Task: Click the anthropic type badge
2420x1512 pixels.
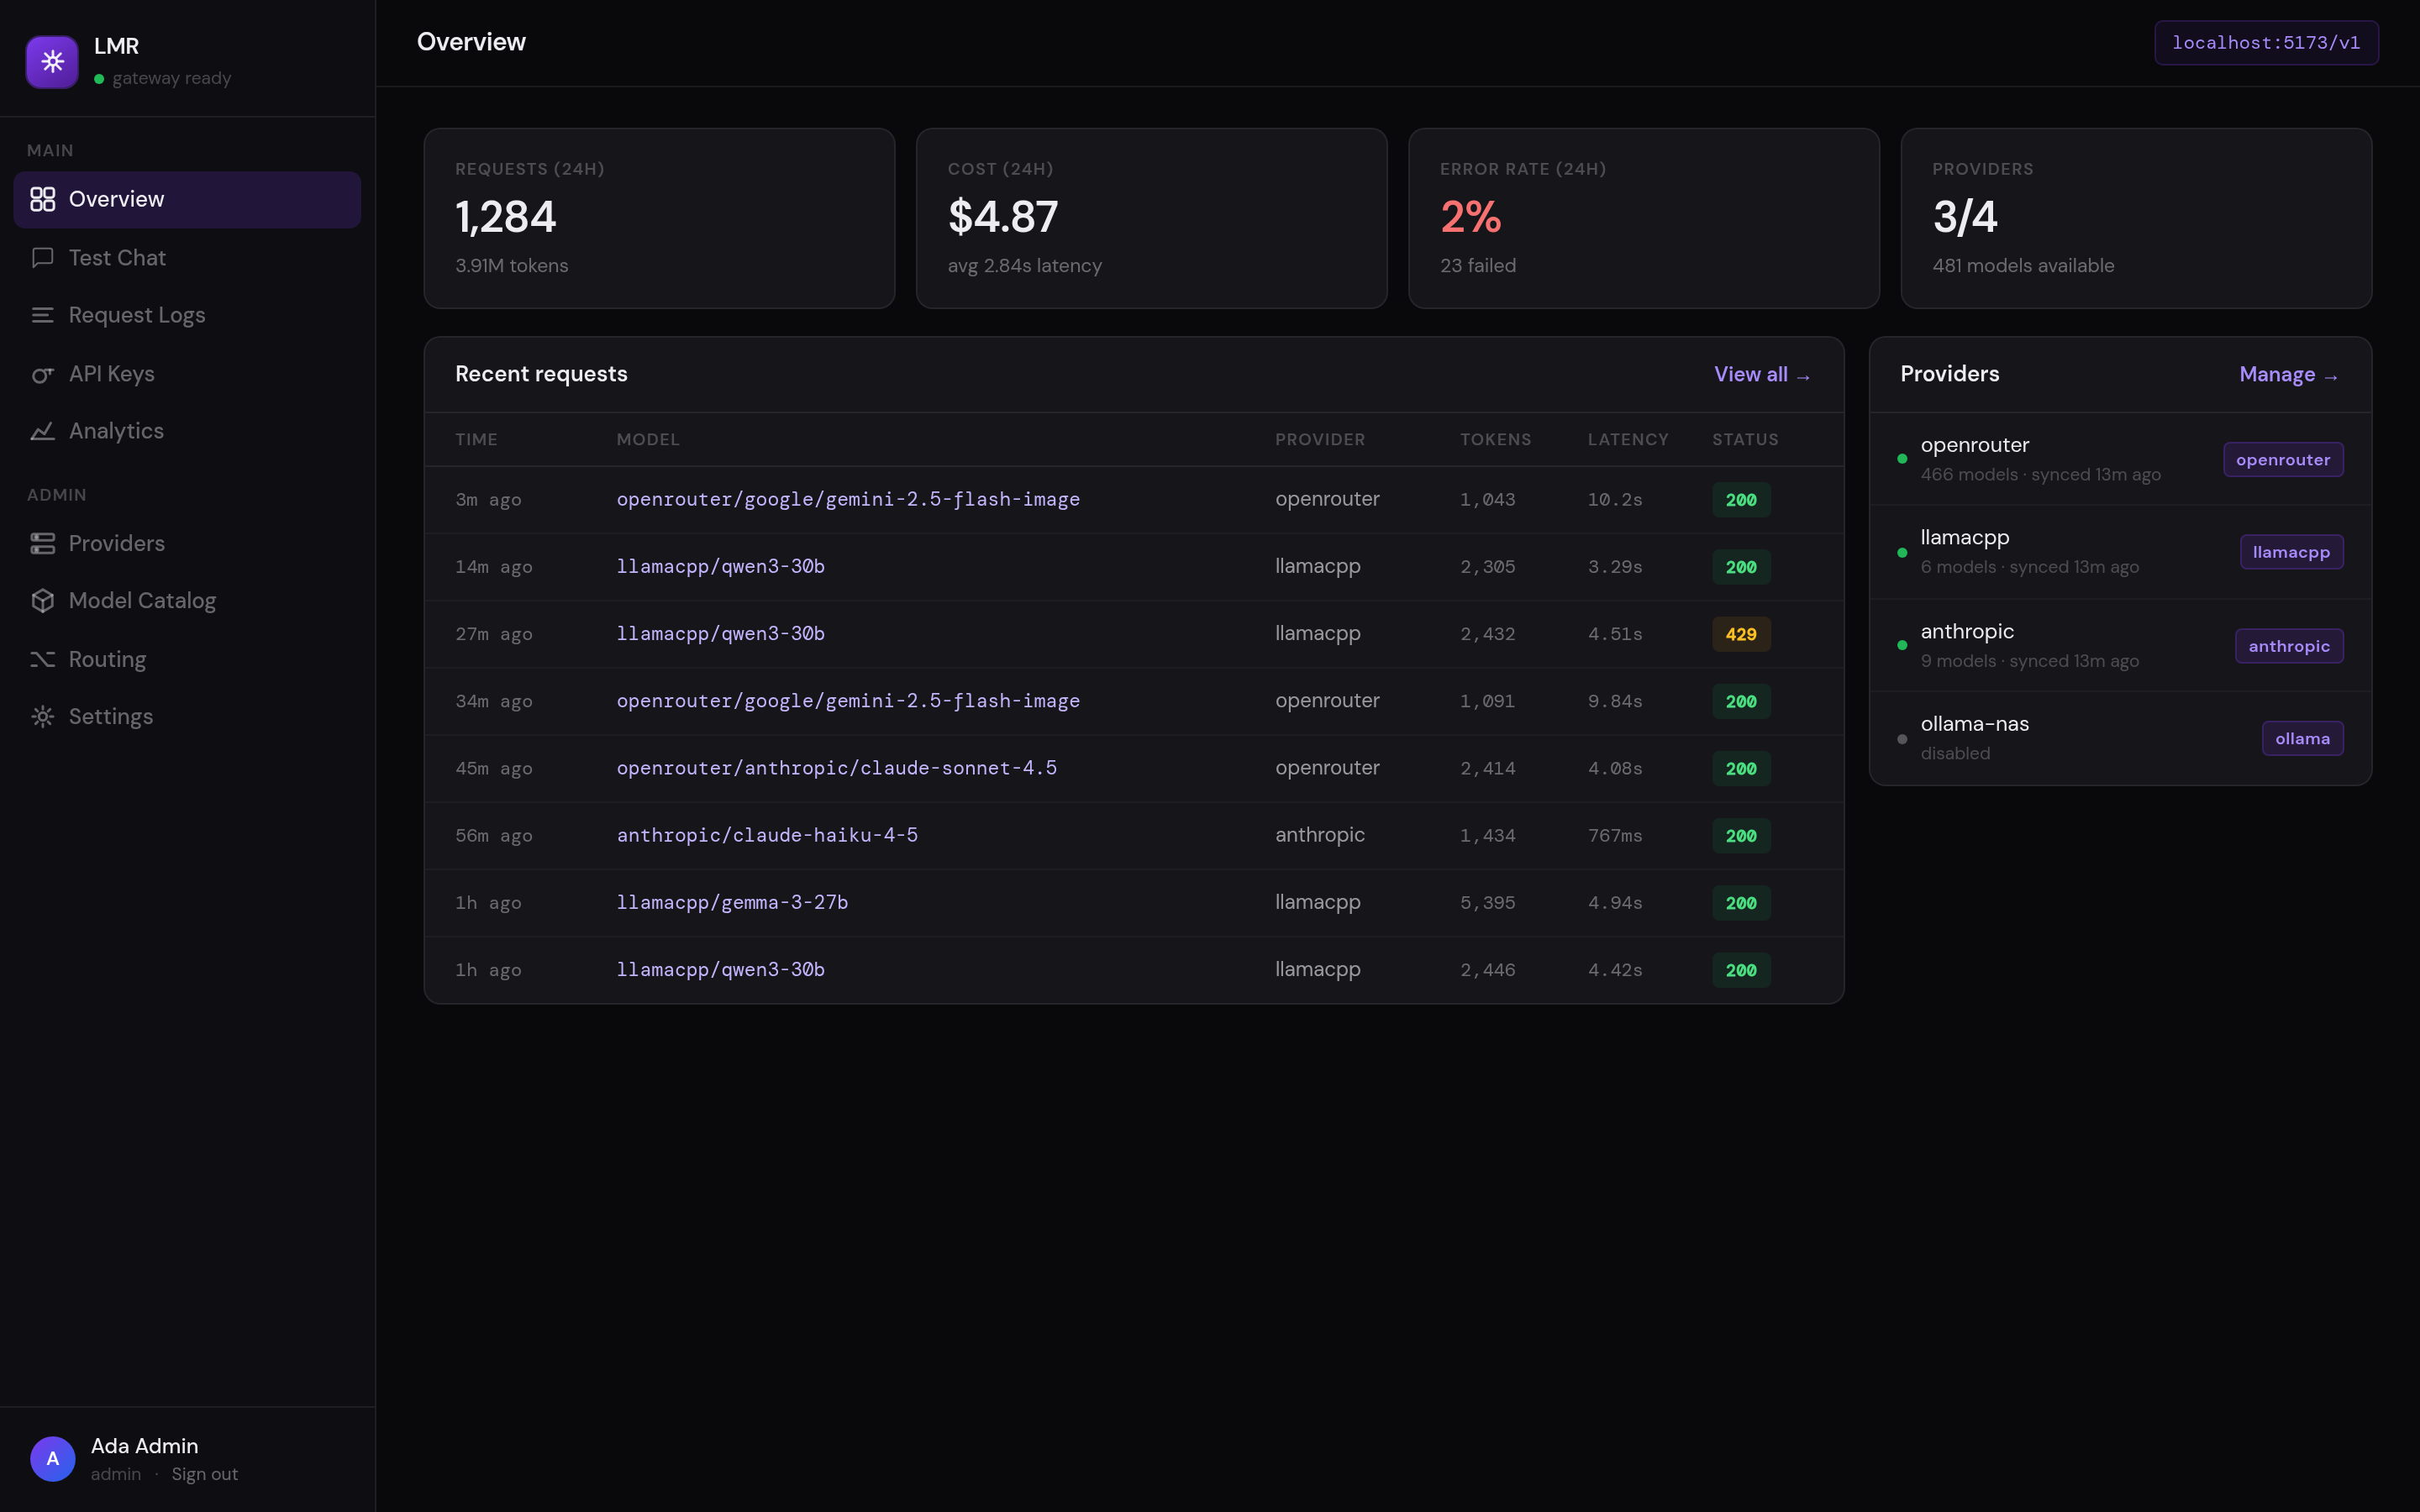Action: tap(2289, 646)
